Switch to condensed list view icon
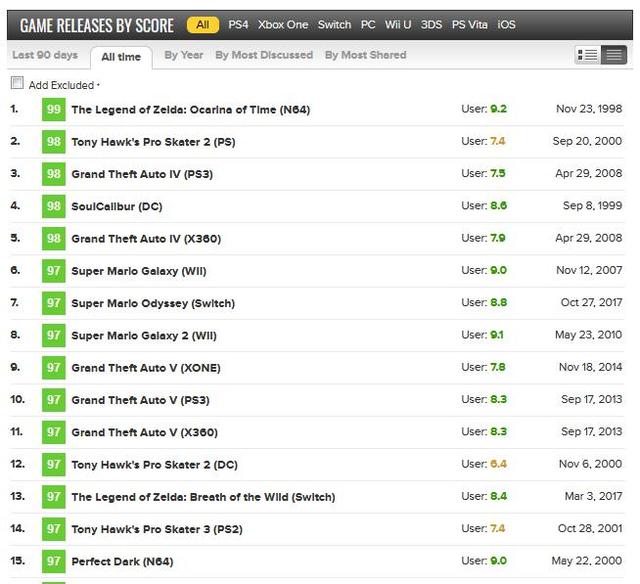640x584 pixels. [x=613, y=54]
